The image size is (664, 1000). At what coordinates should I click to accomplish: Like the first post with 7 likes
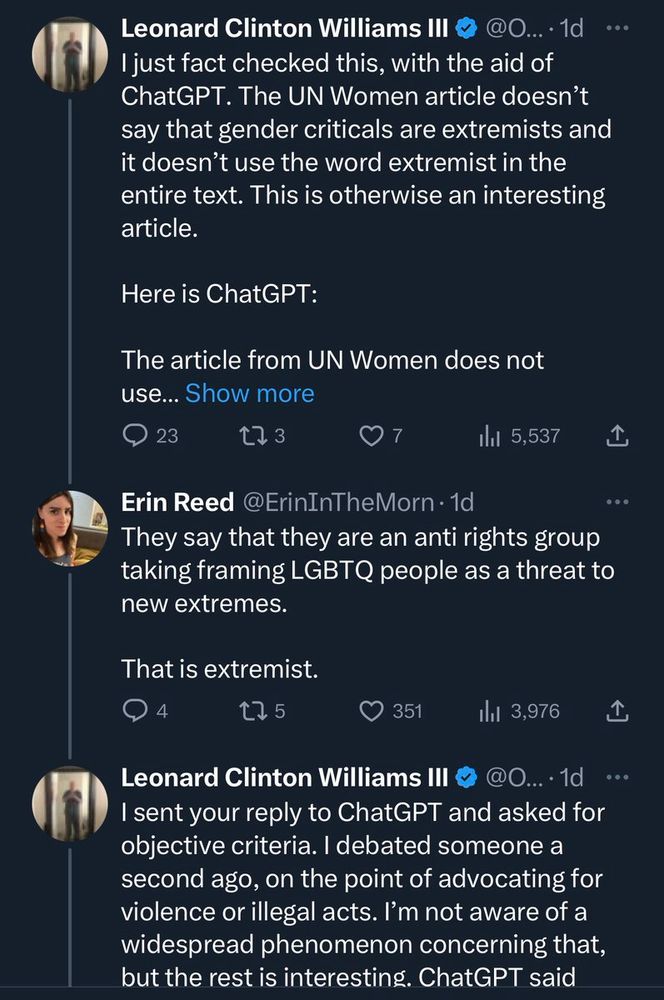pyautogui.click(x=371, y=436)
